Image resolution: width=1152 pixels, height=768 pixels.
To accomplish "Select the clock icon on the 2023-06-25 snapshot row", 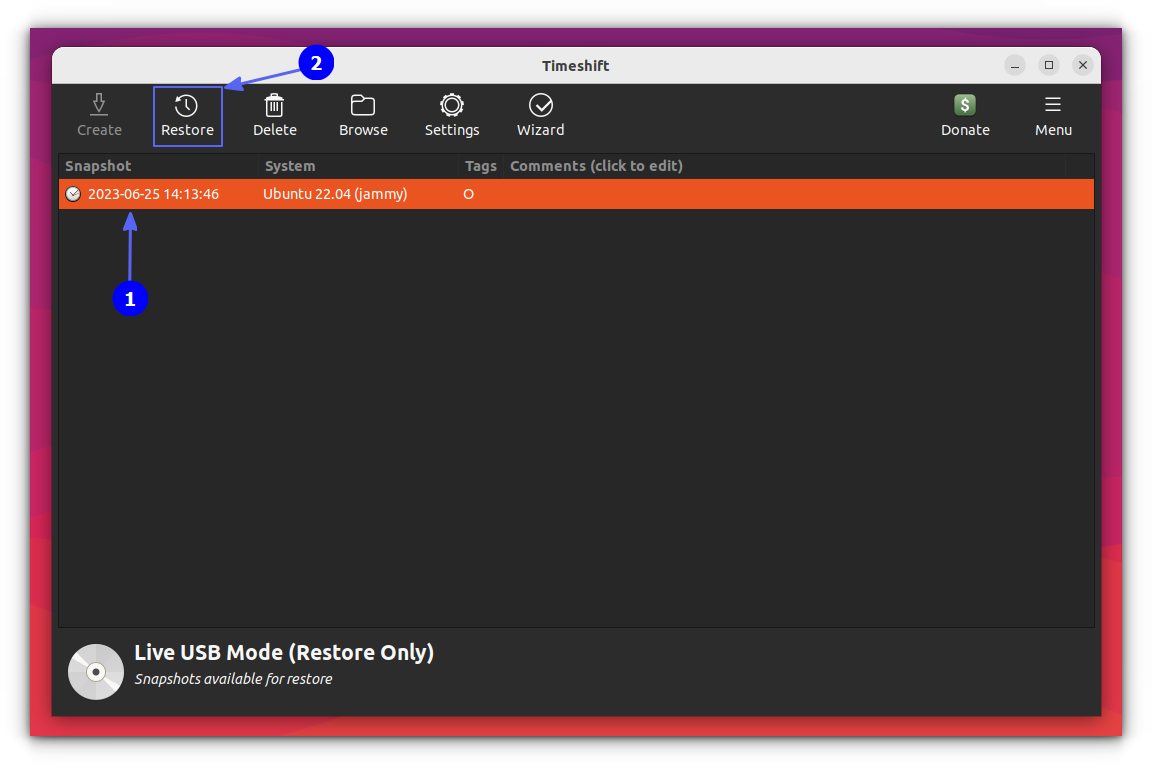I will coord(73,194).
